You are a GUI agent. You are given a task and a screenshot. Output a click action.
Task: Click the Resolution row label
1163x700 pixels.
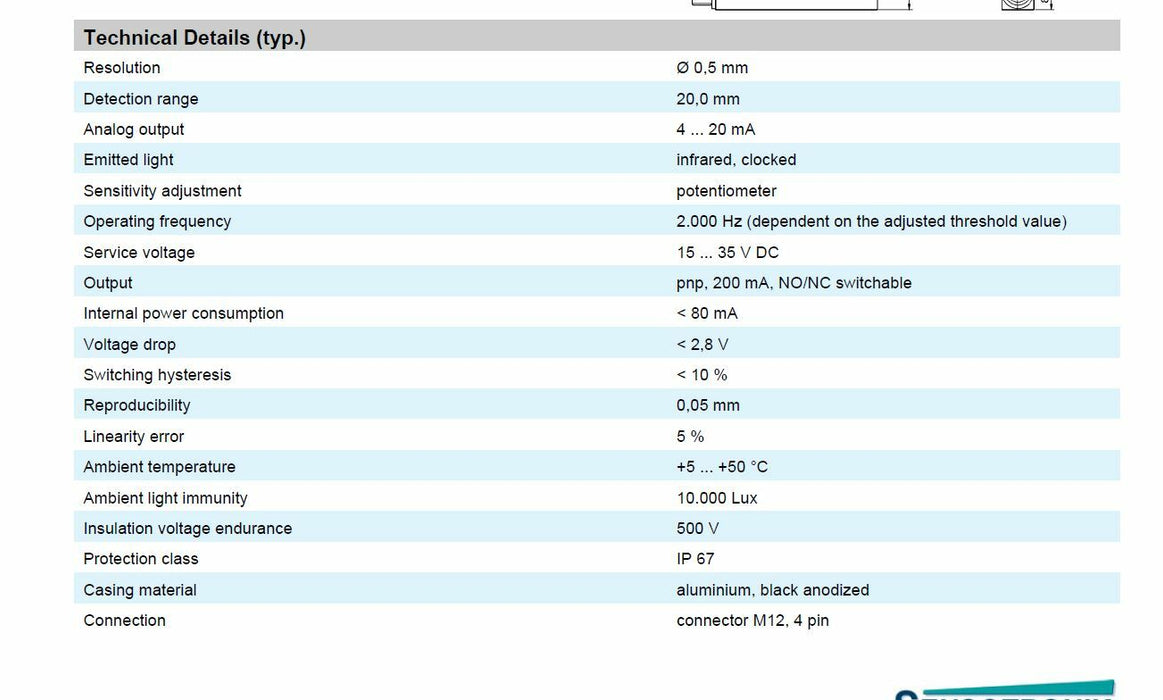[x=122, y=68]
